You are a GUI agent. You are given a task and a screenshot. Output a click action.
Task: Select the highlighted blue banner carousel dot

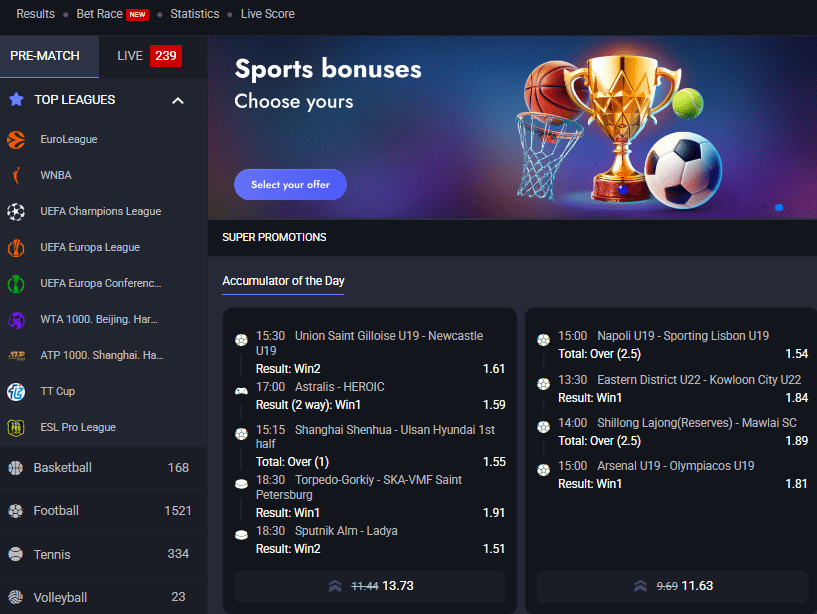click(x=779, y=207)
